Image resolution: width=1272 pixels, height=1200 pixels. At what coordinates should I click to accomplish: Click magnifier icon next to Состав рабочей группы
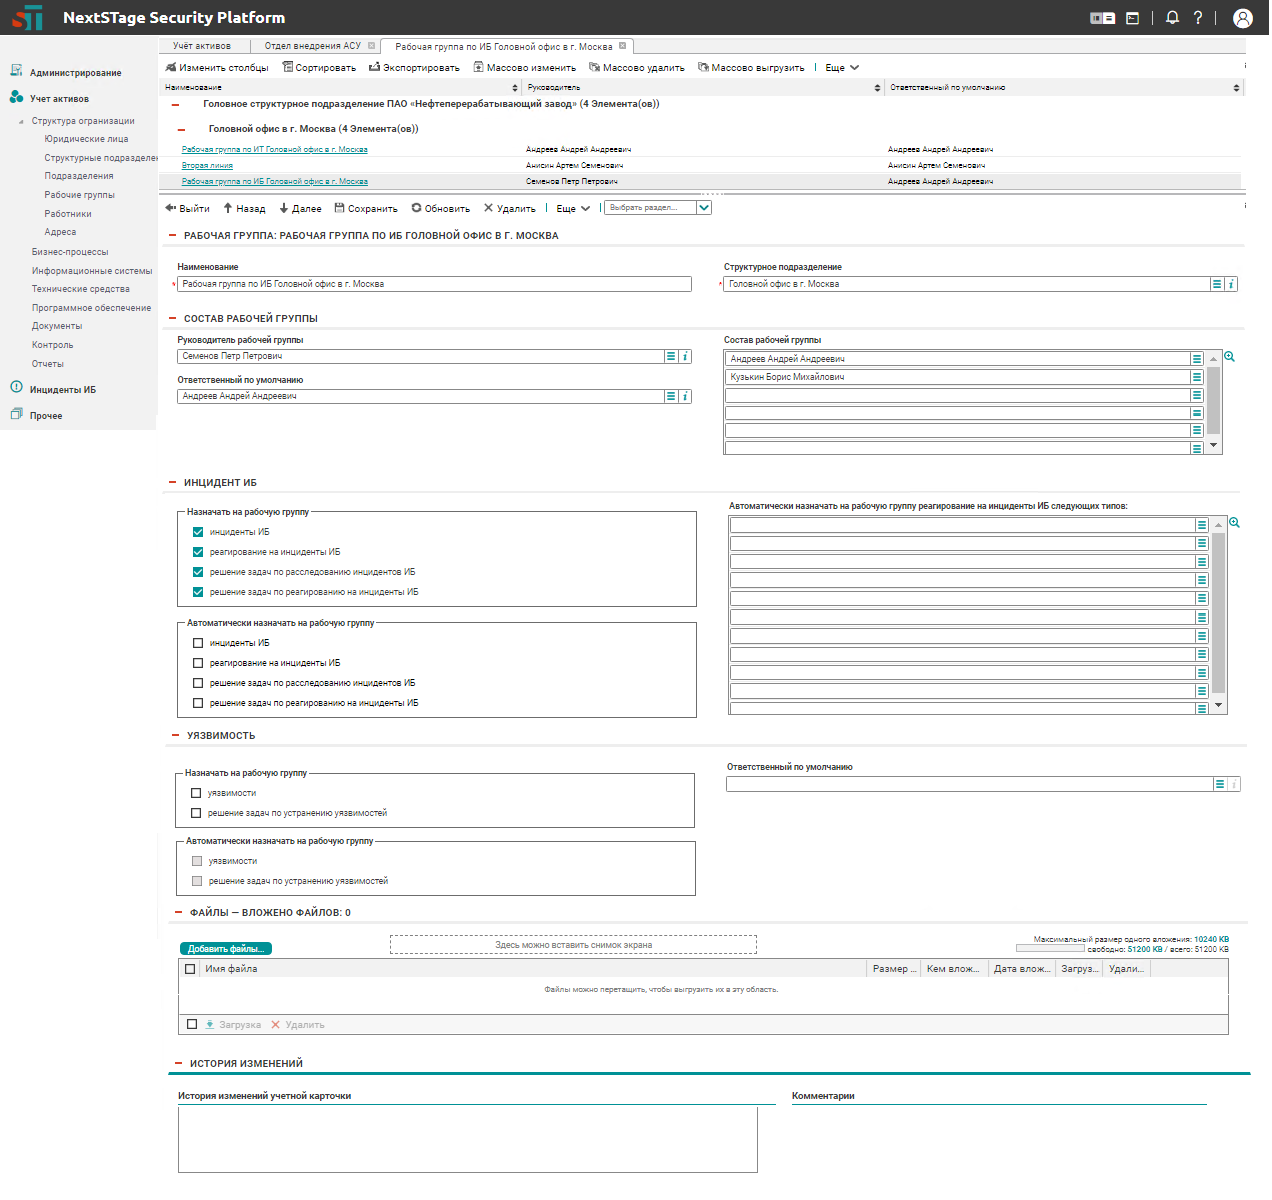[x=1229, y=357]
